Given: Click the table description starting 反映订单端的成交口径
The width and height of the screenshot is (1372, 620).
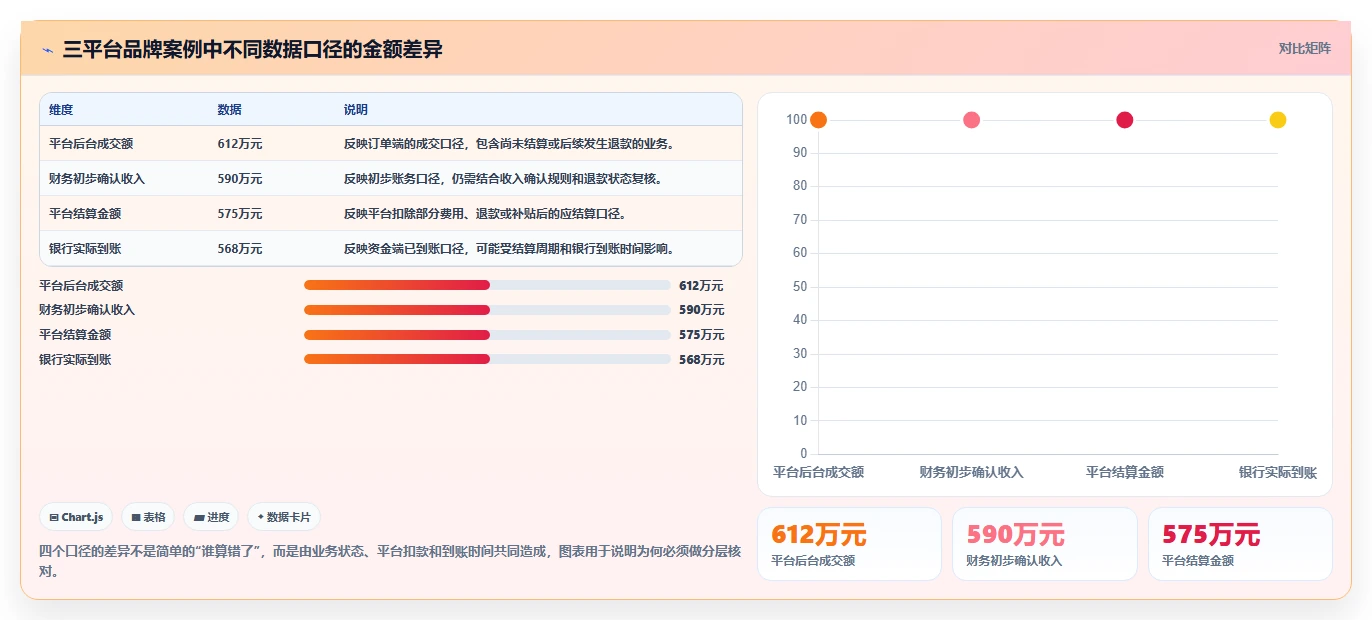Looking at the screenshot, I should pyautogui.click(x=509, y=144).
